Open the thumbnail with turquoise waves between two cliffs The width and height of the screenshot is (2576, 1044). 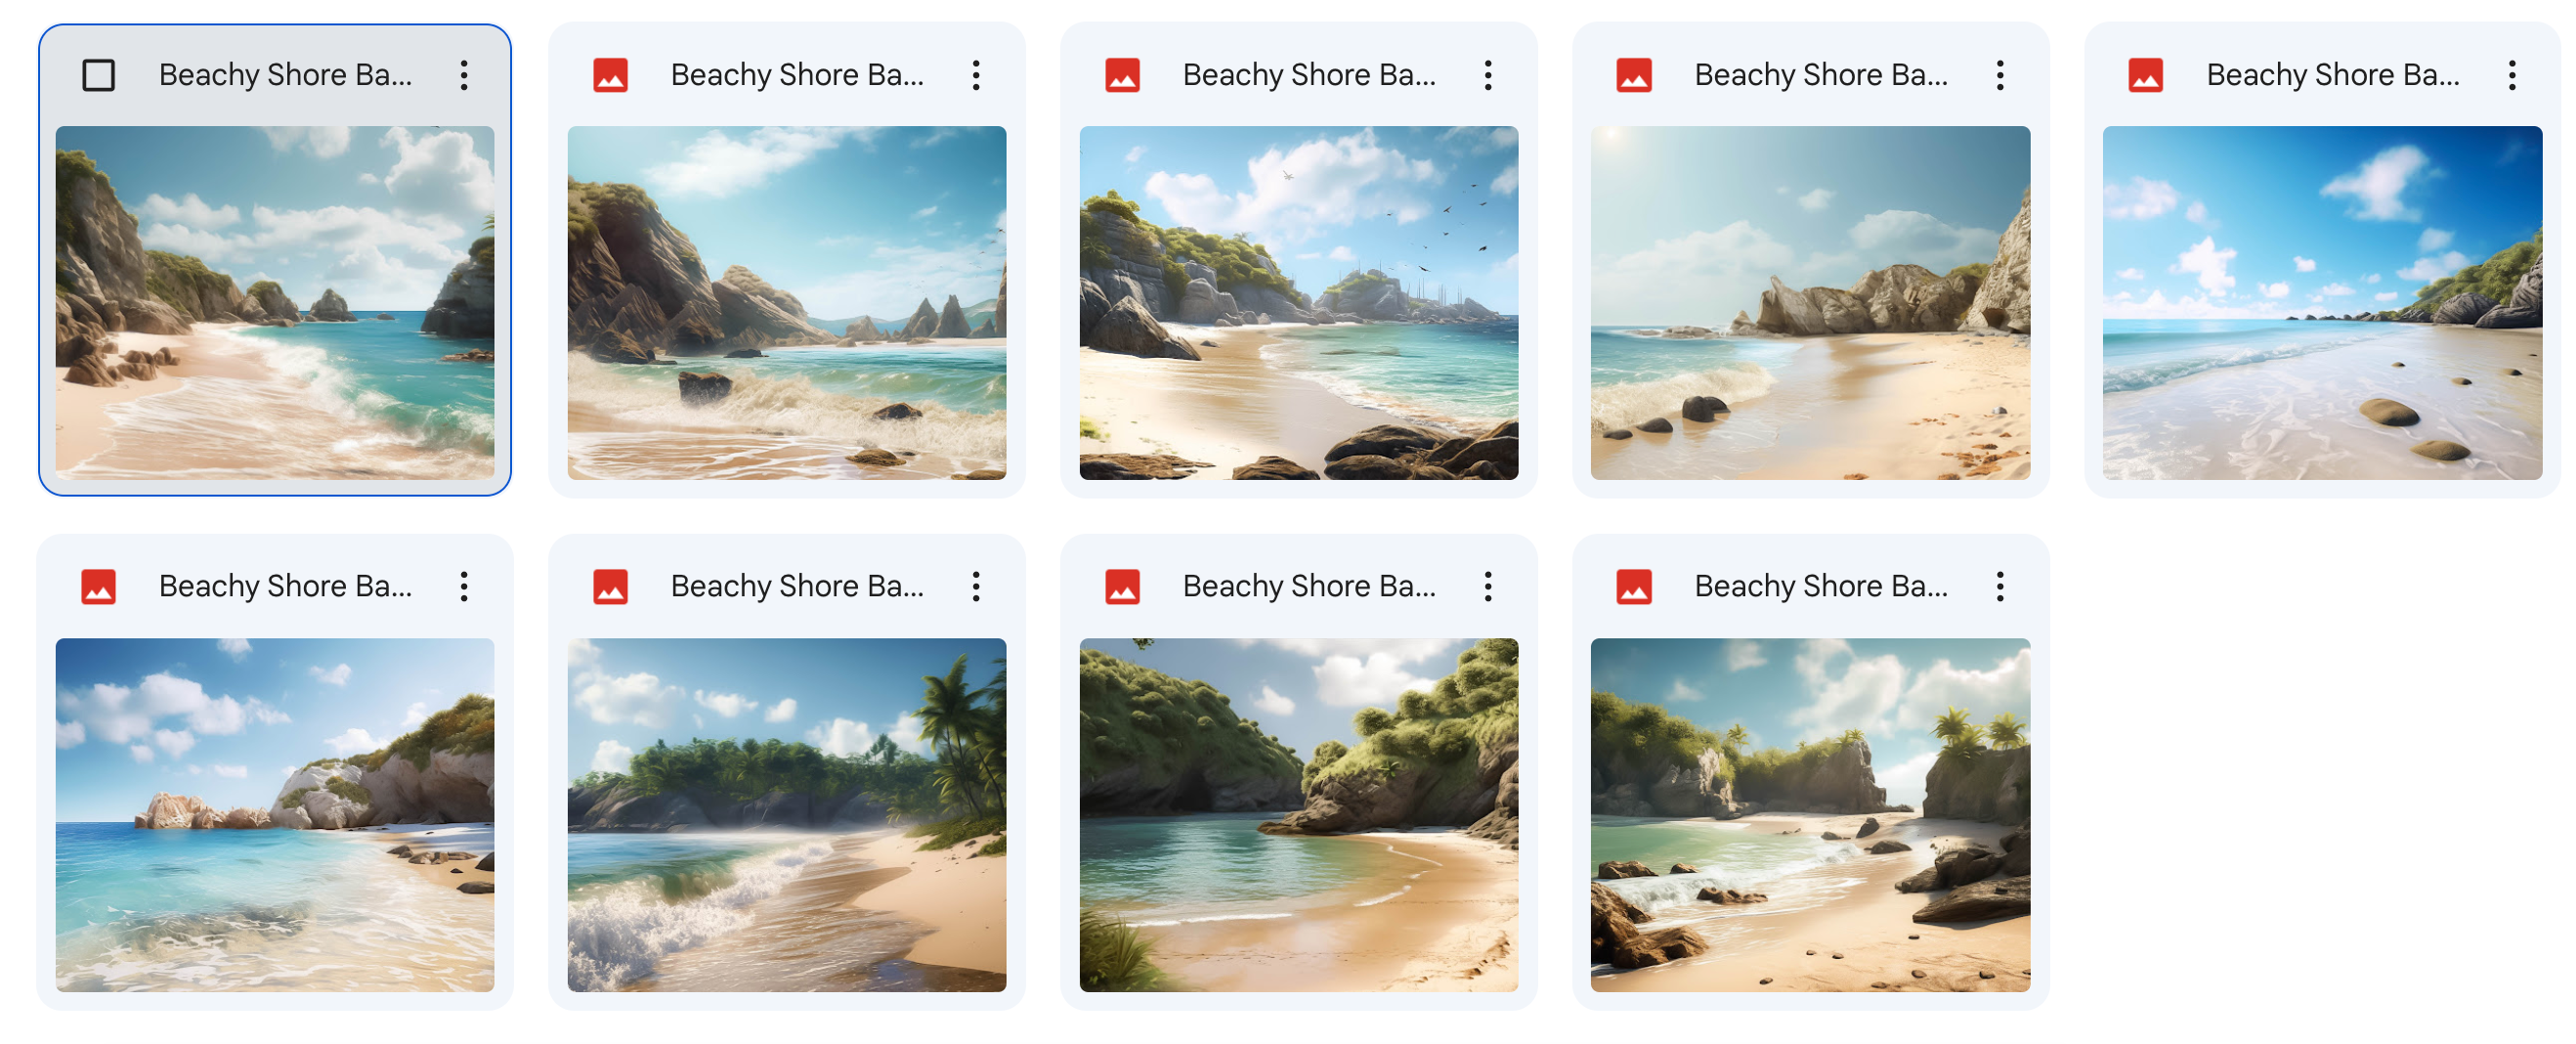(275, 303)
